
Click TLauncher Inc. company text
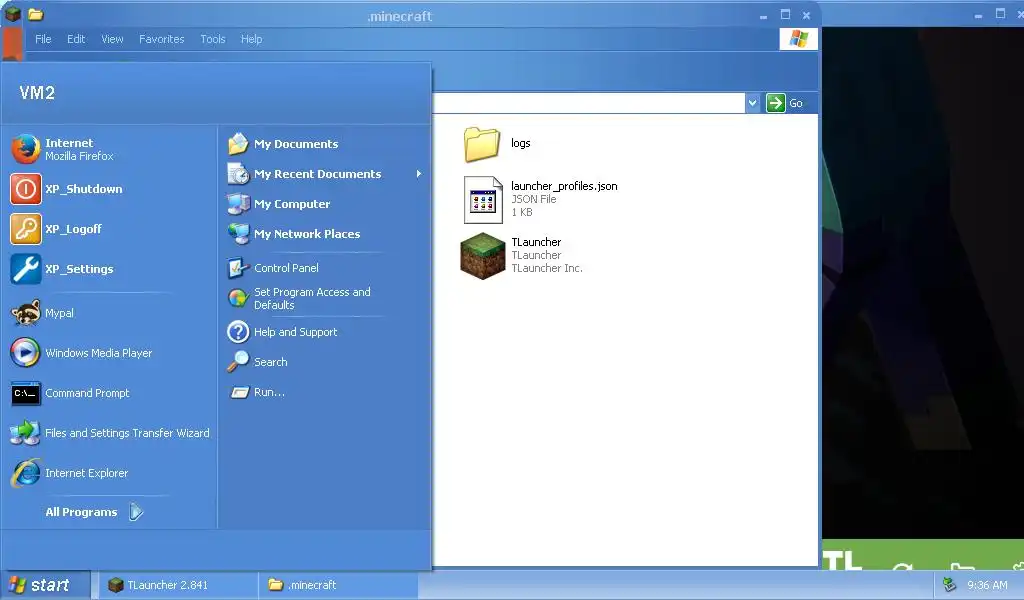pos(547,268)
